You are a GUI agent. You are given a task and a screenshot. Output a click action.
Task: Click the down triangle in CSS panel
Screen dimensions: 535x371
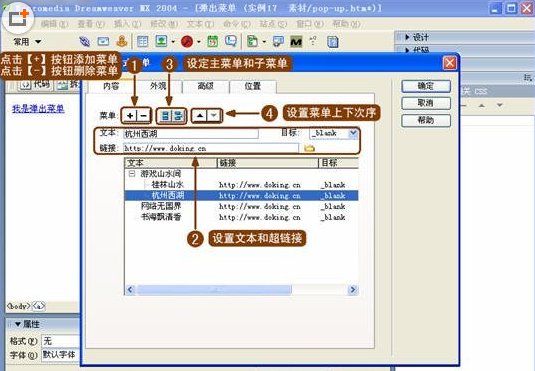click(x=500, y=105)
